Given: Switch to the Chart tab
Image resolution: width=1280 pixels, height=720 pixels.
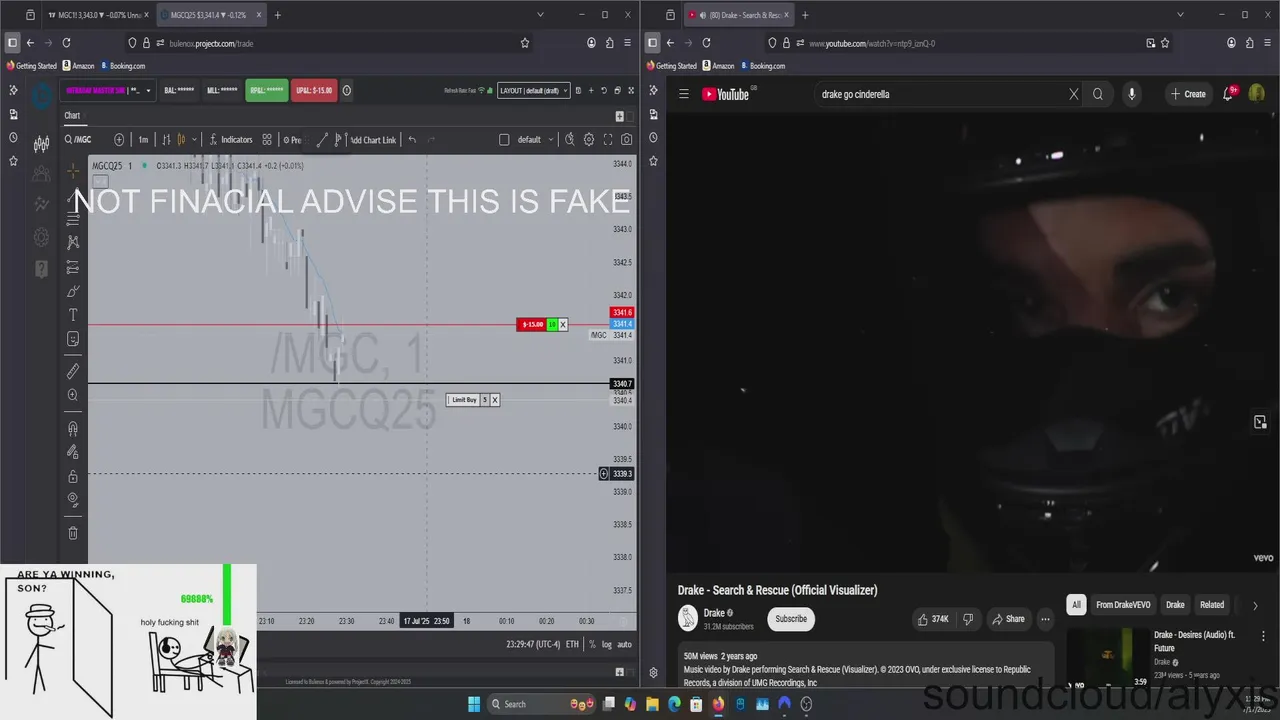Looking at the screenshot, I should pos(72,116).
